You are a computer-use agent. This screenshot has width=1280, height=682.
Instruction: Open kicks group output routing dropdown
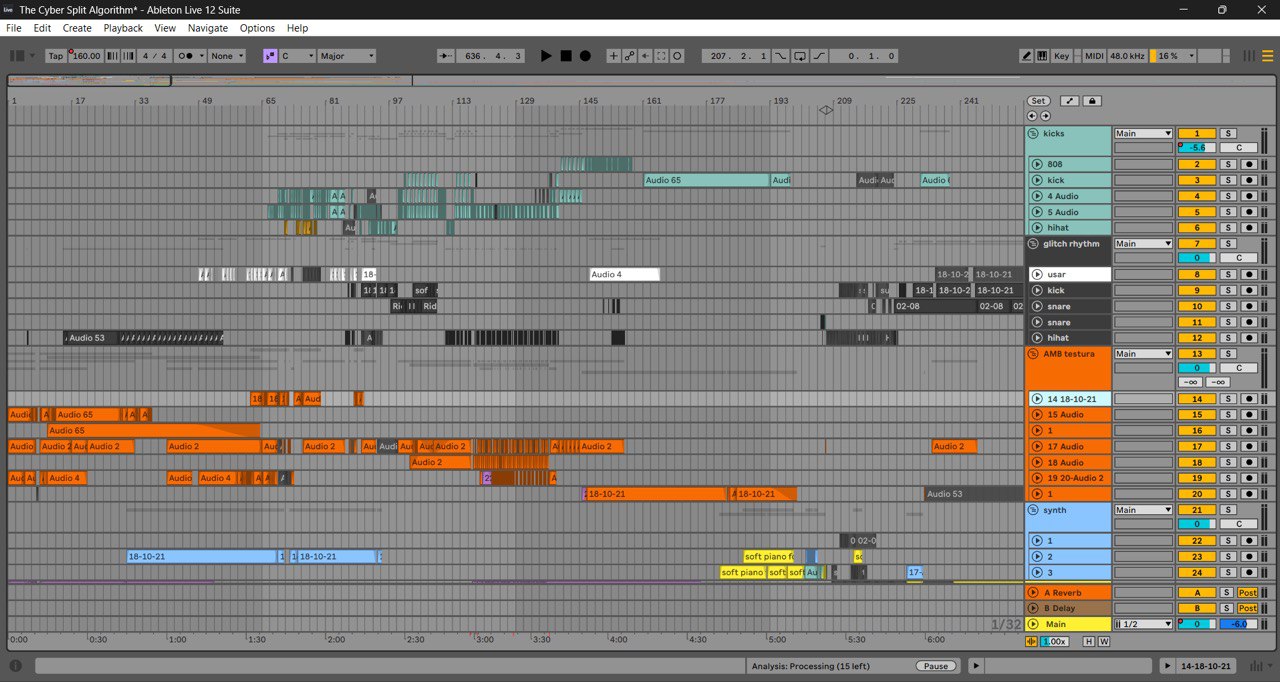coord(1143,134)
